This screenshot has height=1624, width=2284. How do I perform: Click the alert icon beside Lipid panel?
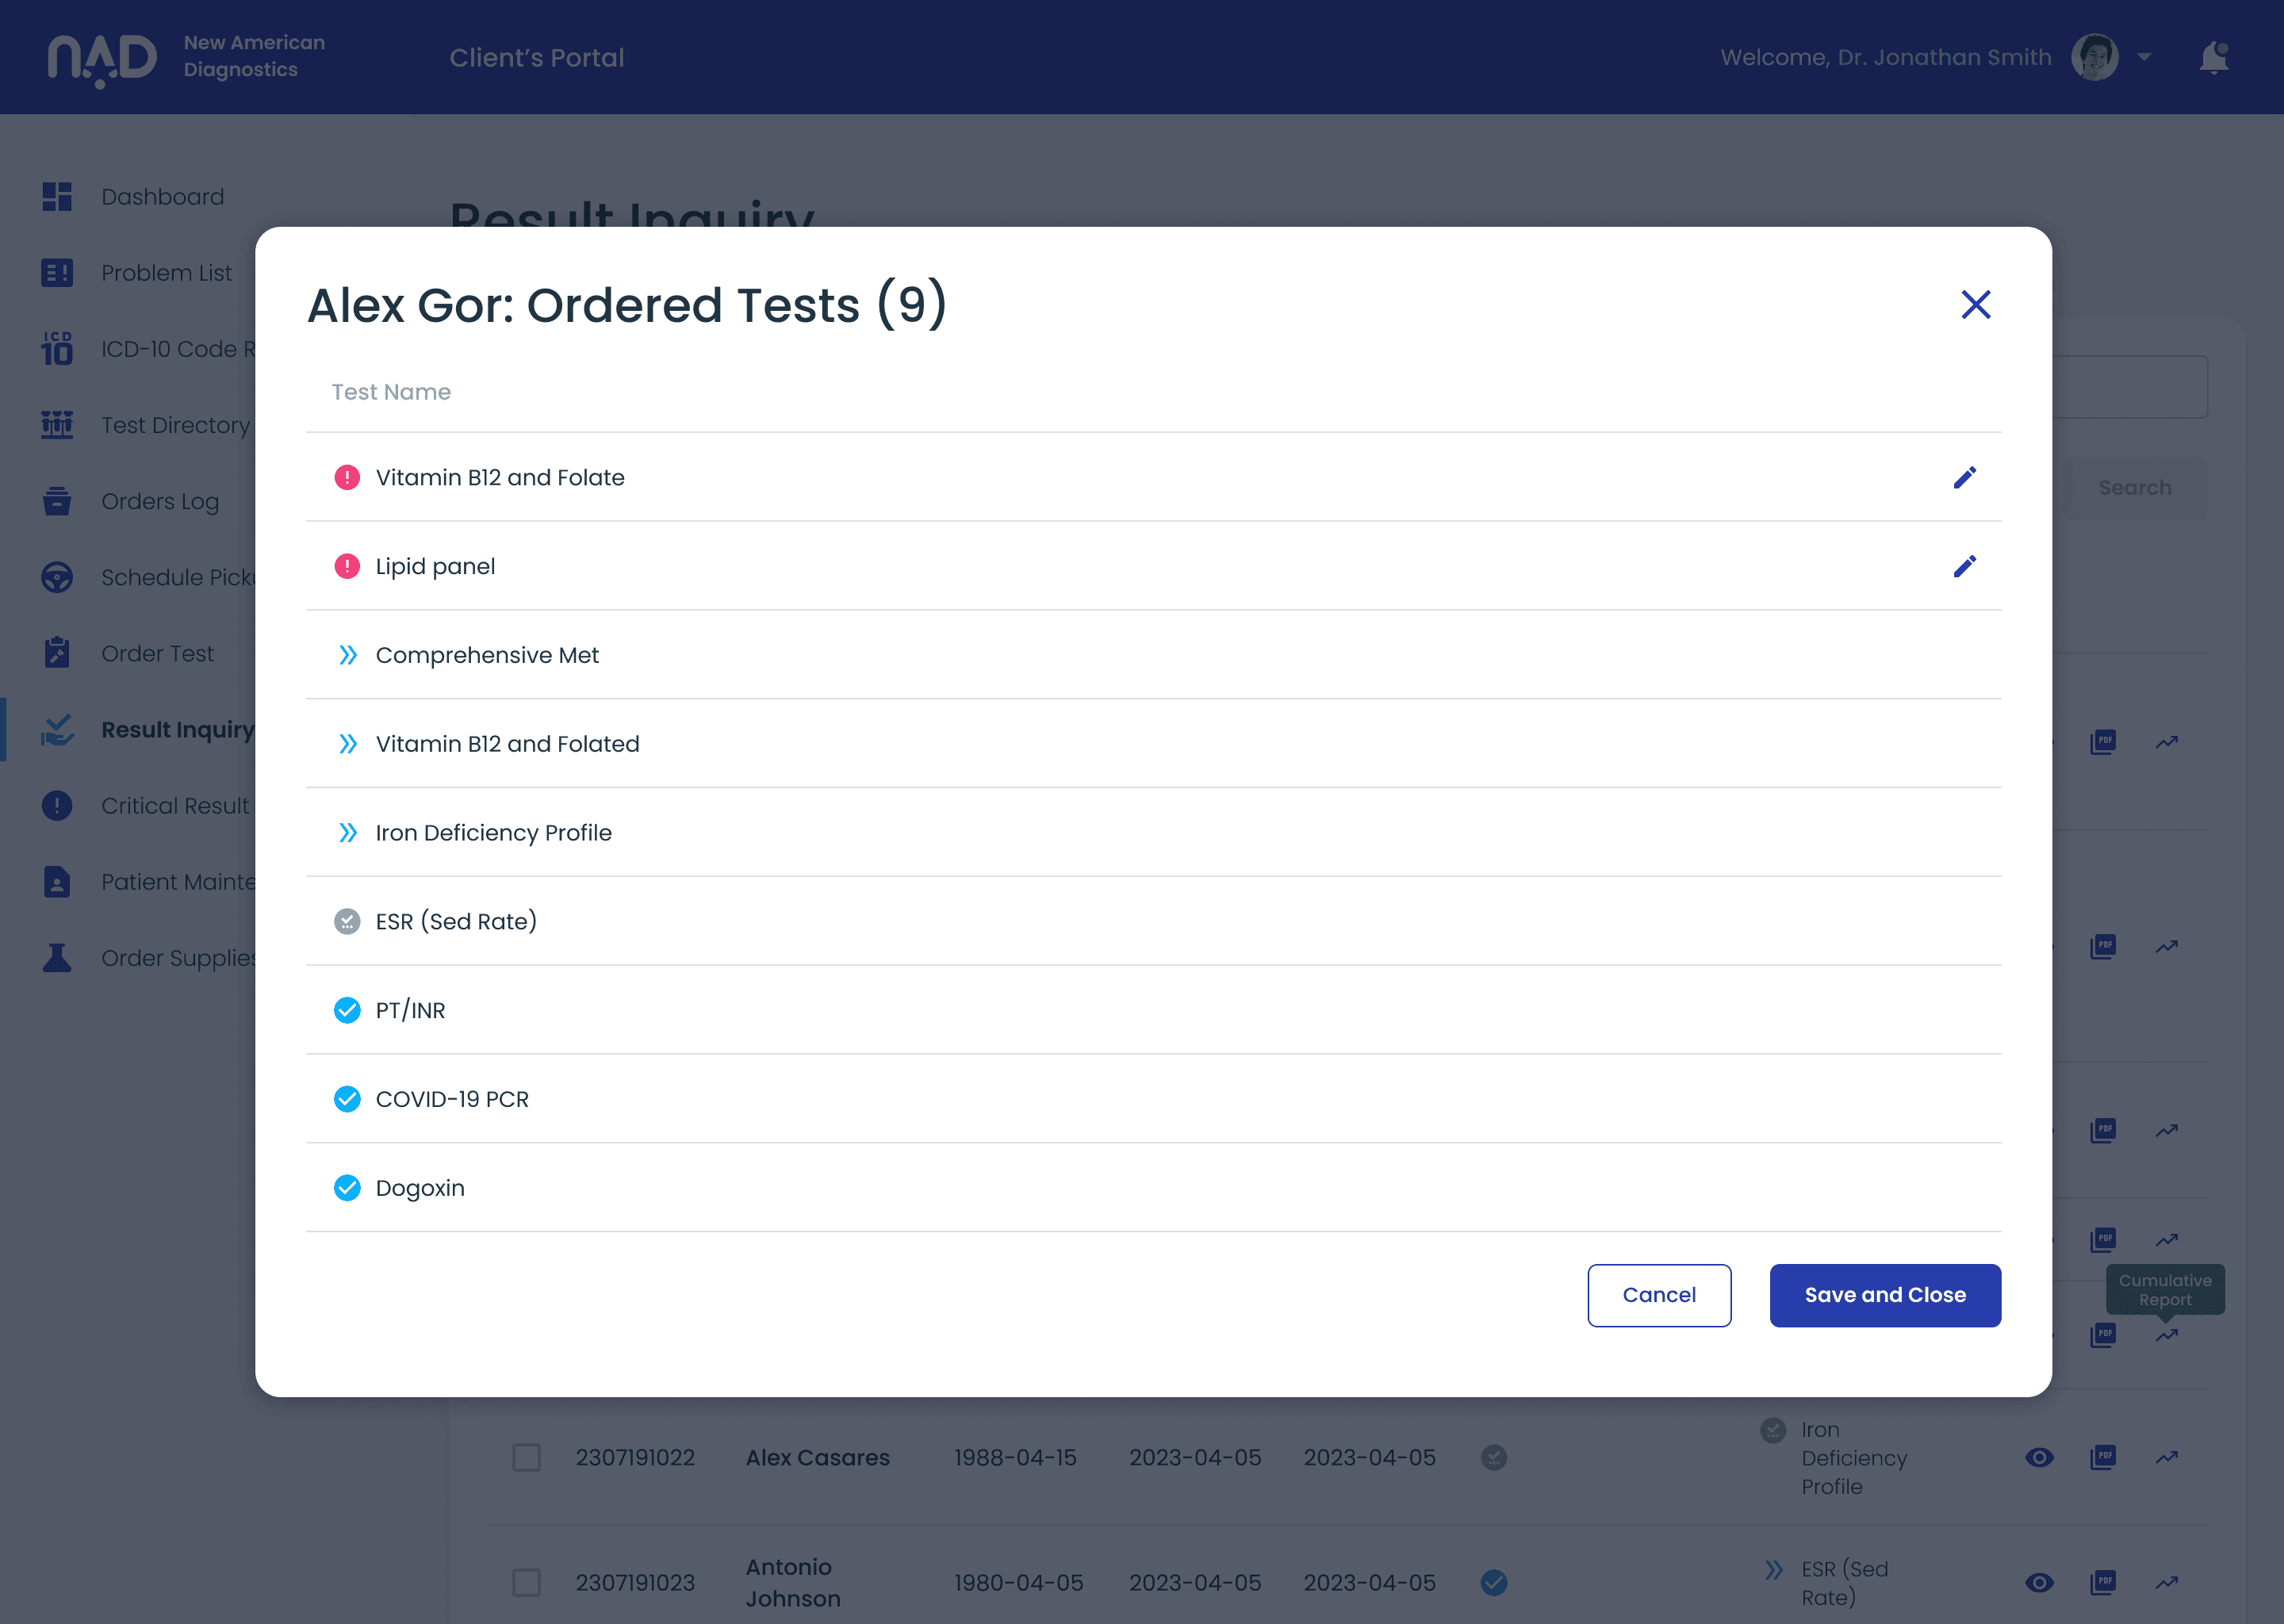[347, 566]
